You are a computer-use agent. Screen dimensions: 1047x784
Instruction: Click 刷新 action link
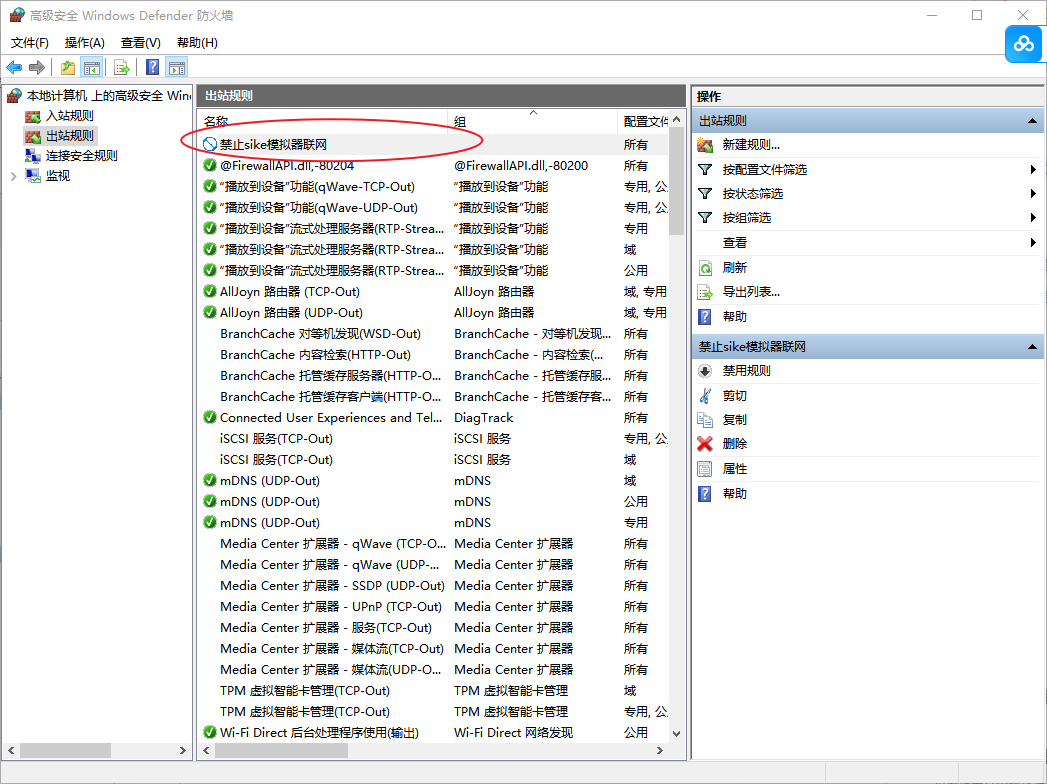pyautogui.click(x=735, y=268)
